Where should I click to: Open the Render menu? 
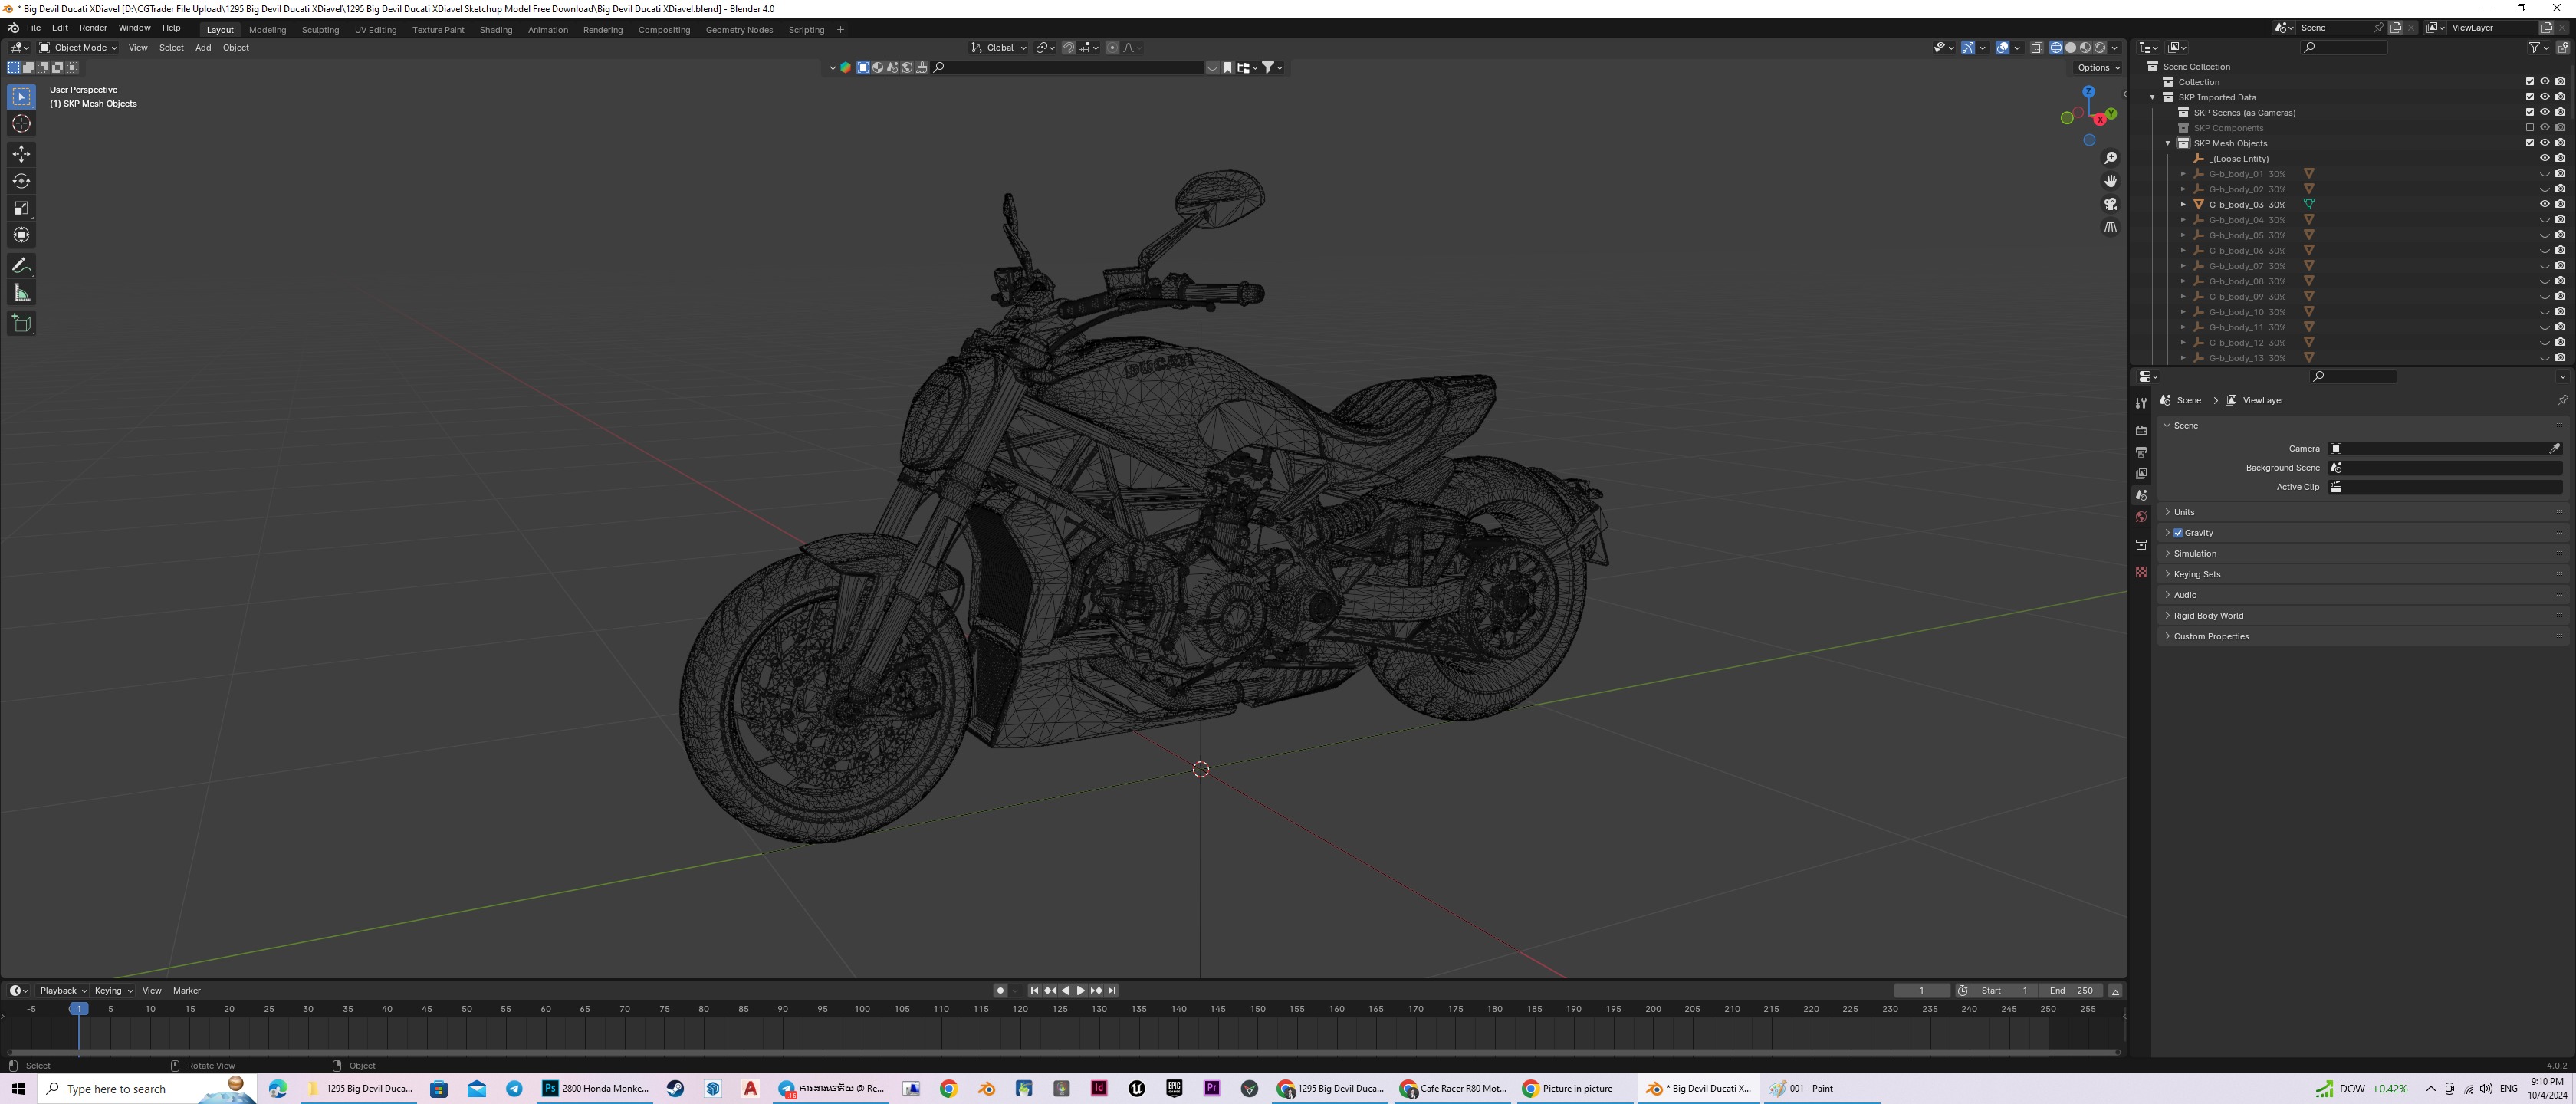[93, 28]
